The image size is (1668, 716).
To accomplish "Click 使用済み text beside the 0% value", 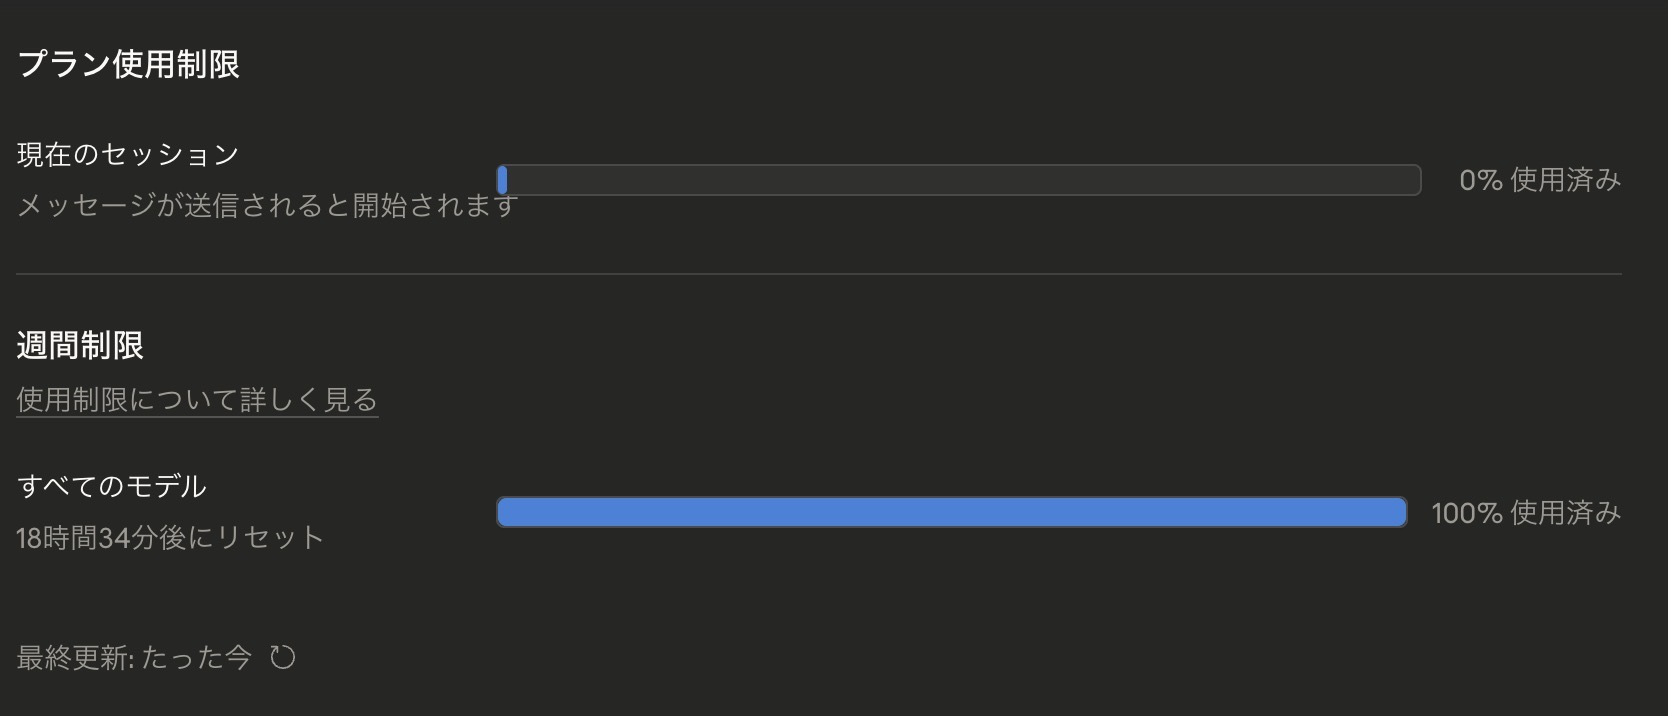I will 1565,180.
